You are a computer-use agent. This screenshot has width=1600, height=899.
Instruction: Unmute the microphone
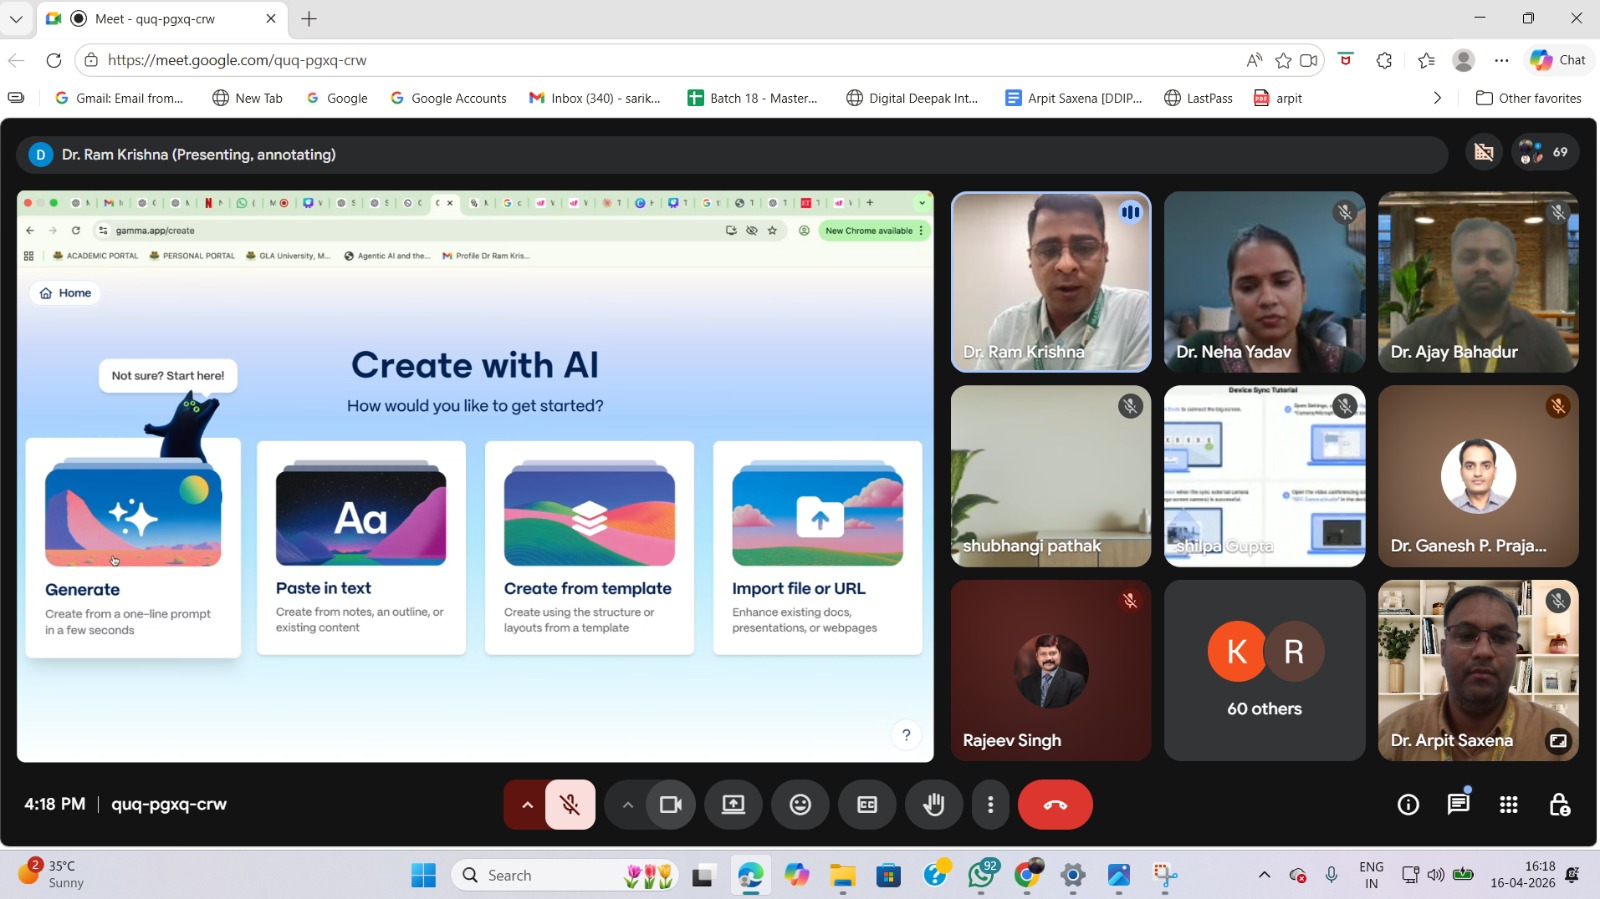570,805
